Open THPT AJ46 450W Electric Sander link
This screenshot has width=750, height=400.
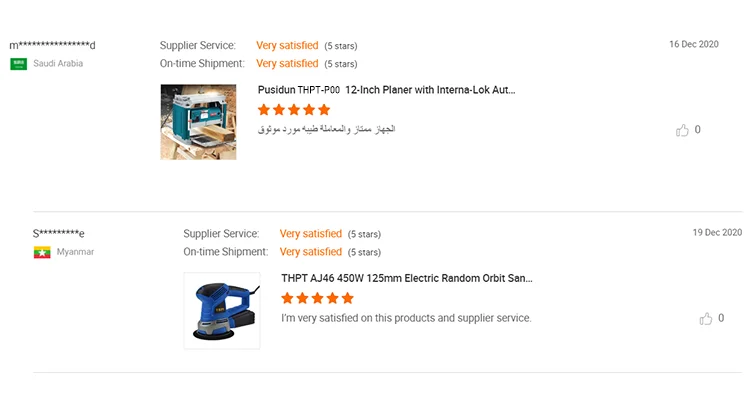tap(406, 278)
